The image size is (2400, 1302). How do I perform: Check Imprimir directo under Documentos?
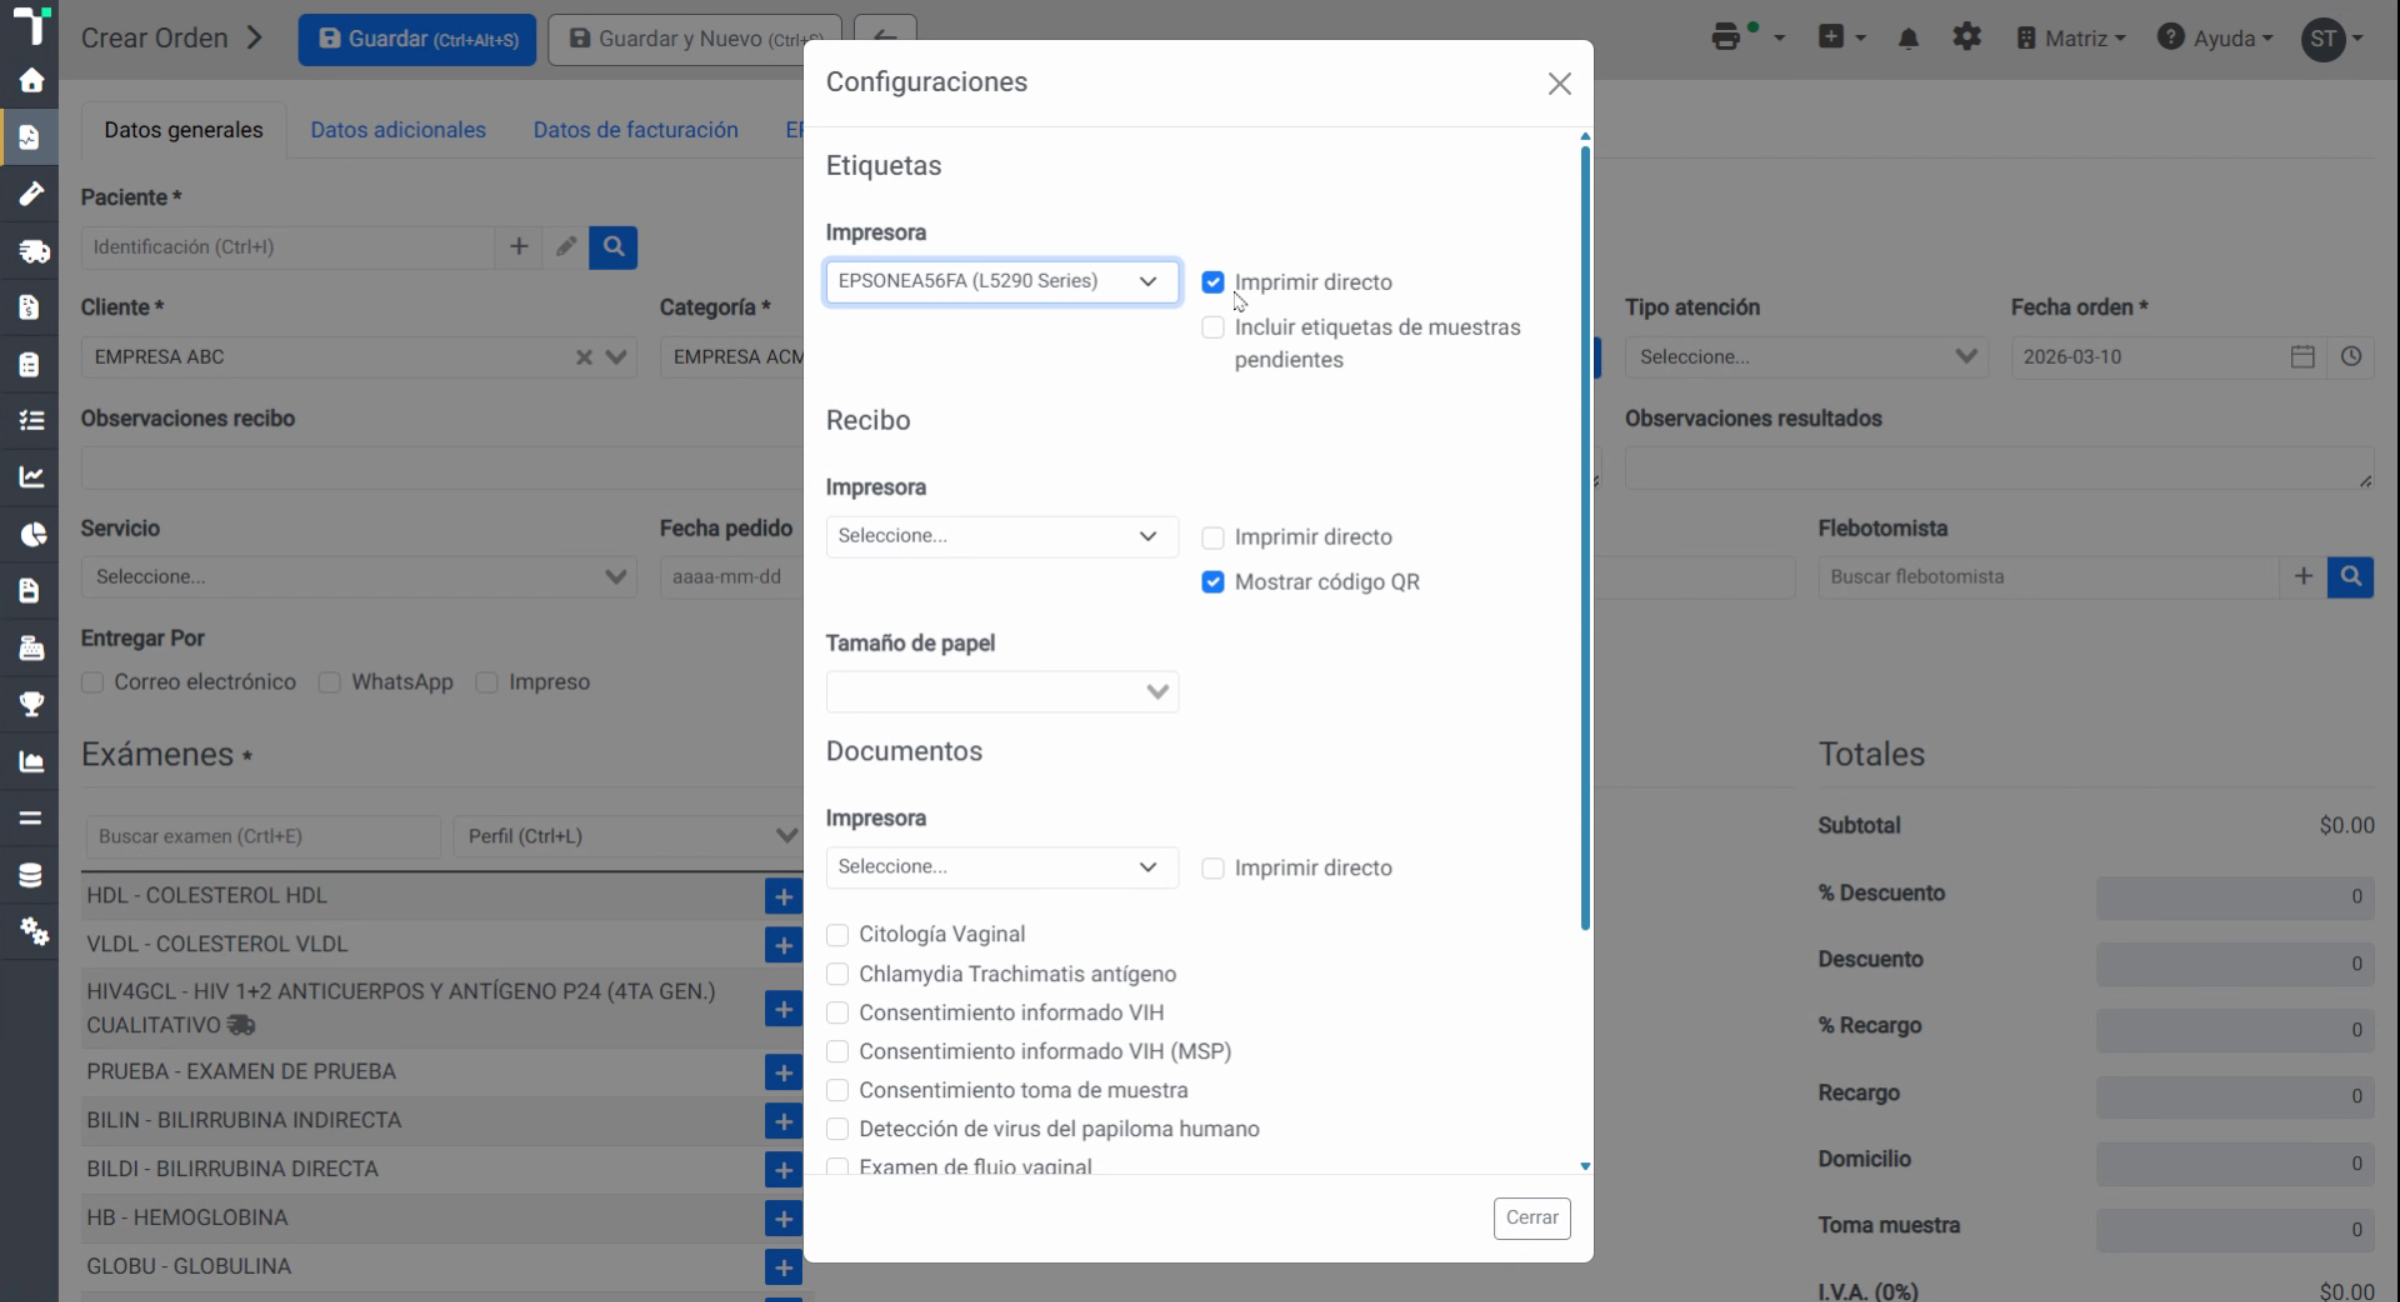coord(1213,868)
